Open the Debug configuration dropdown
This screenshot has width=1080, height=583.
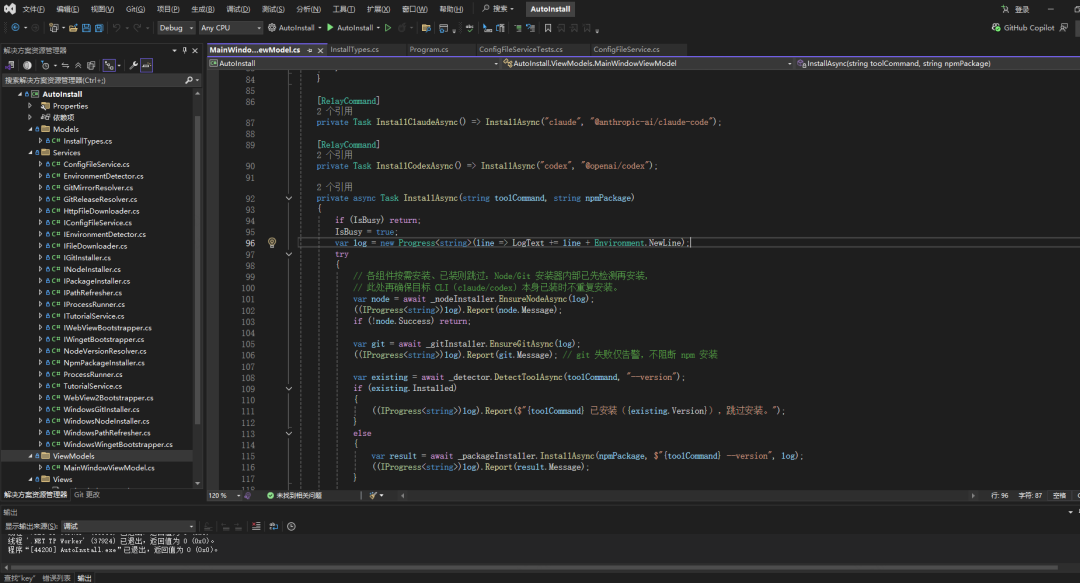coord(176,28)
